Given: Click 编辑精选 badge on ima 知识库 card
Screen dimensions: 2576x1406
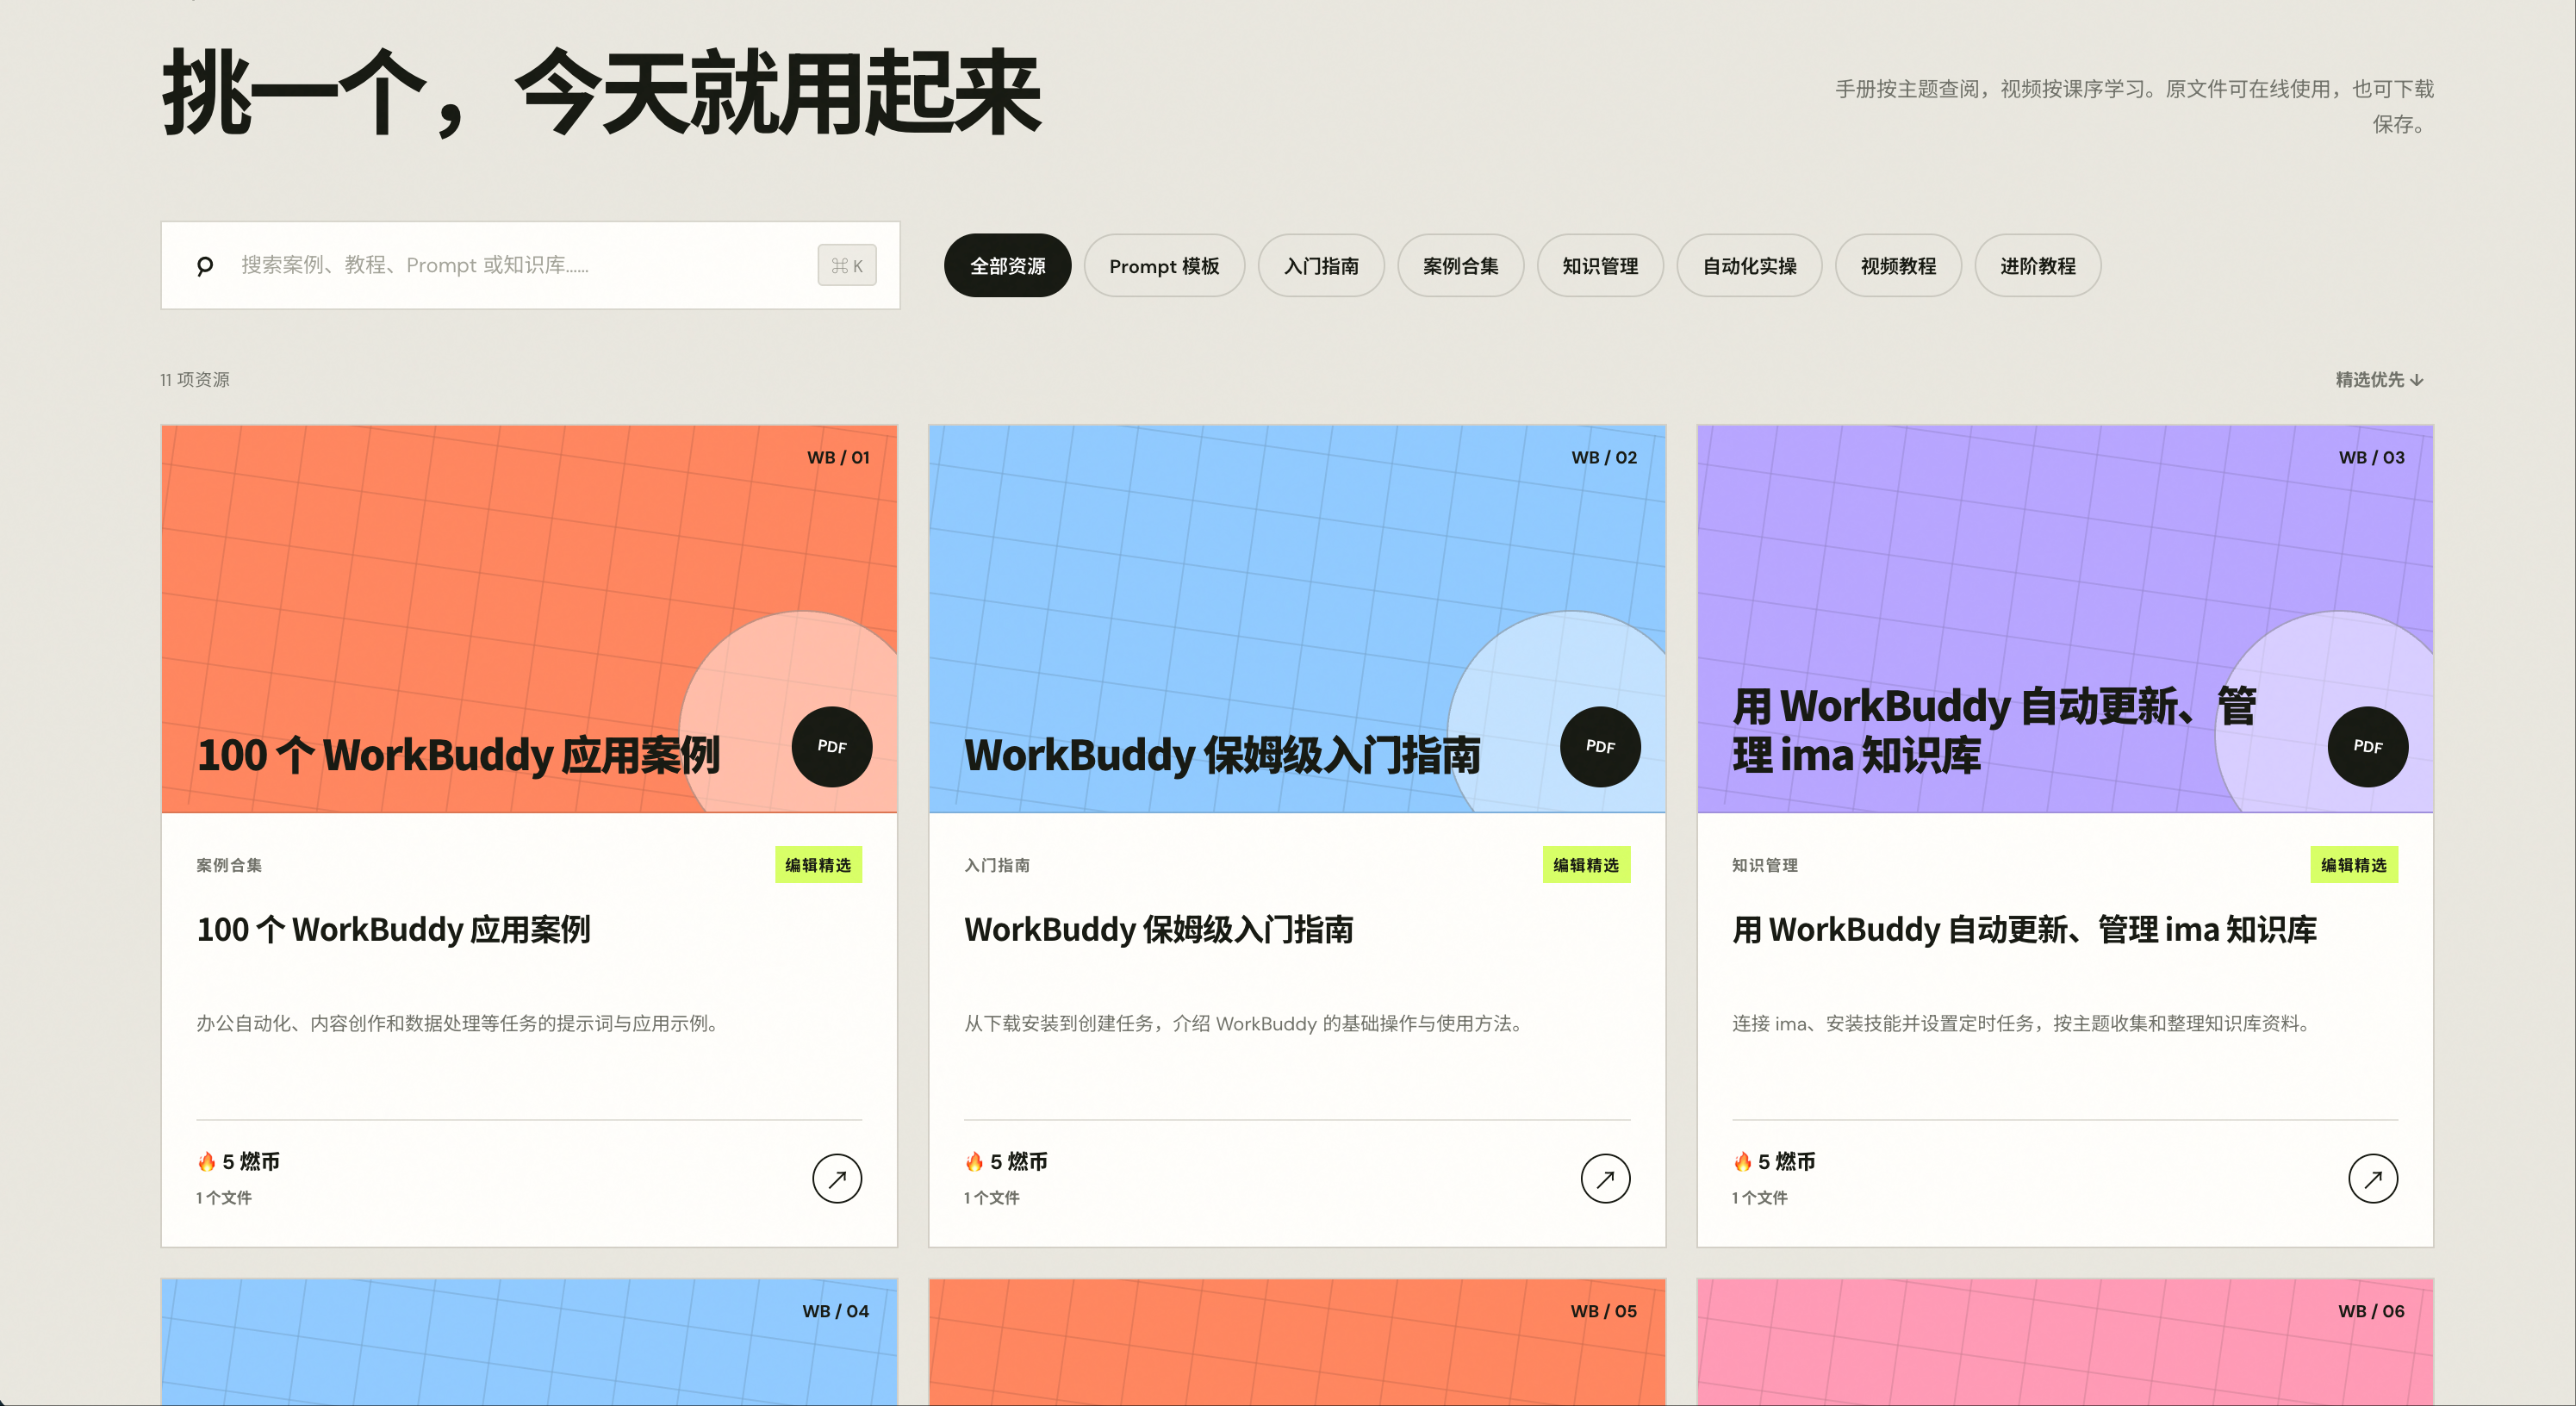Looking at the screenshot, I should tap(2354, 865).
